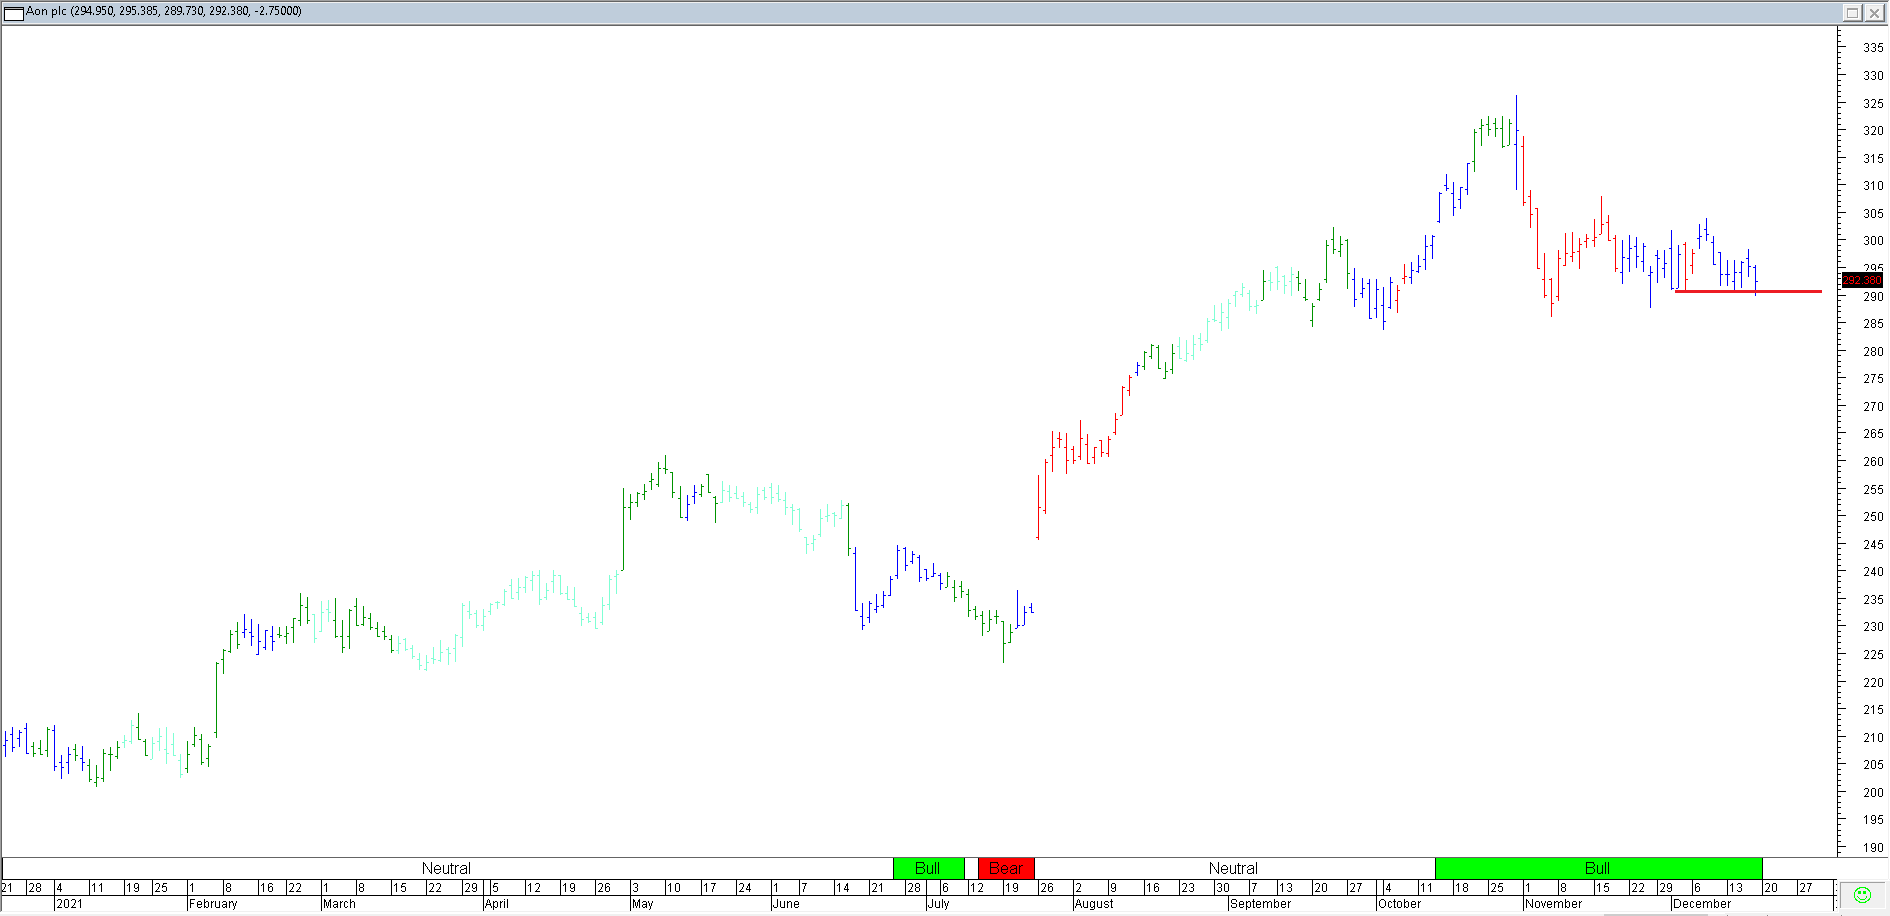Image resolution: width=1890 pixels, height=916 pixels.
Task: Select the 'July' month label
Action: (x=939, y=904)
